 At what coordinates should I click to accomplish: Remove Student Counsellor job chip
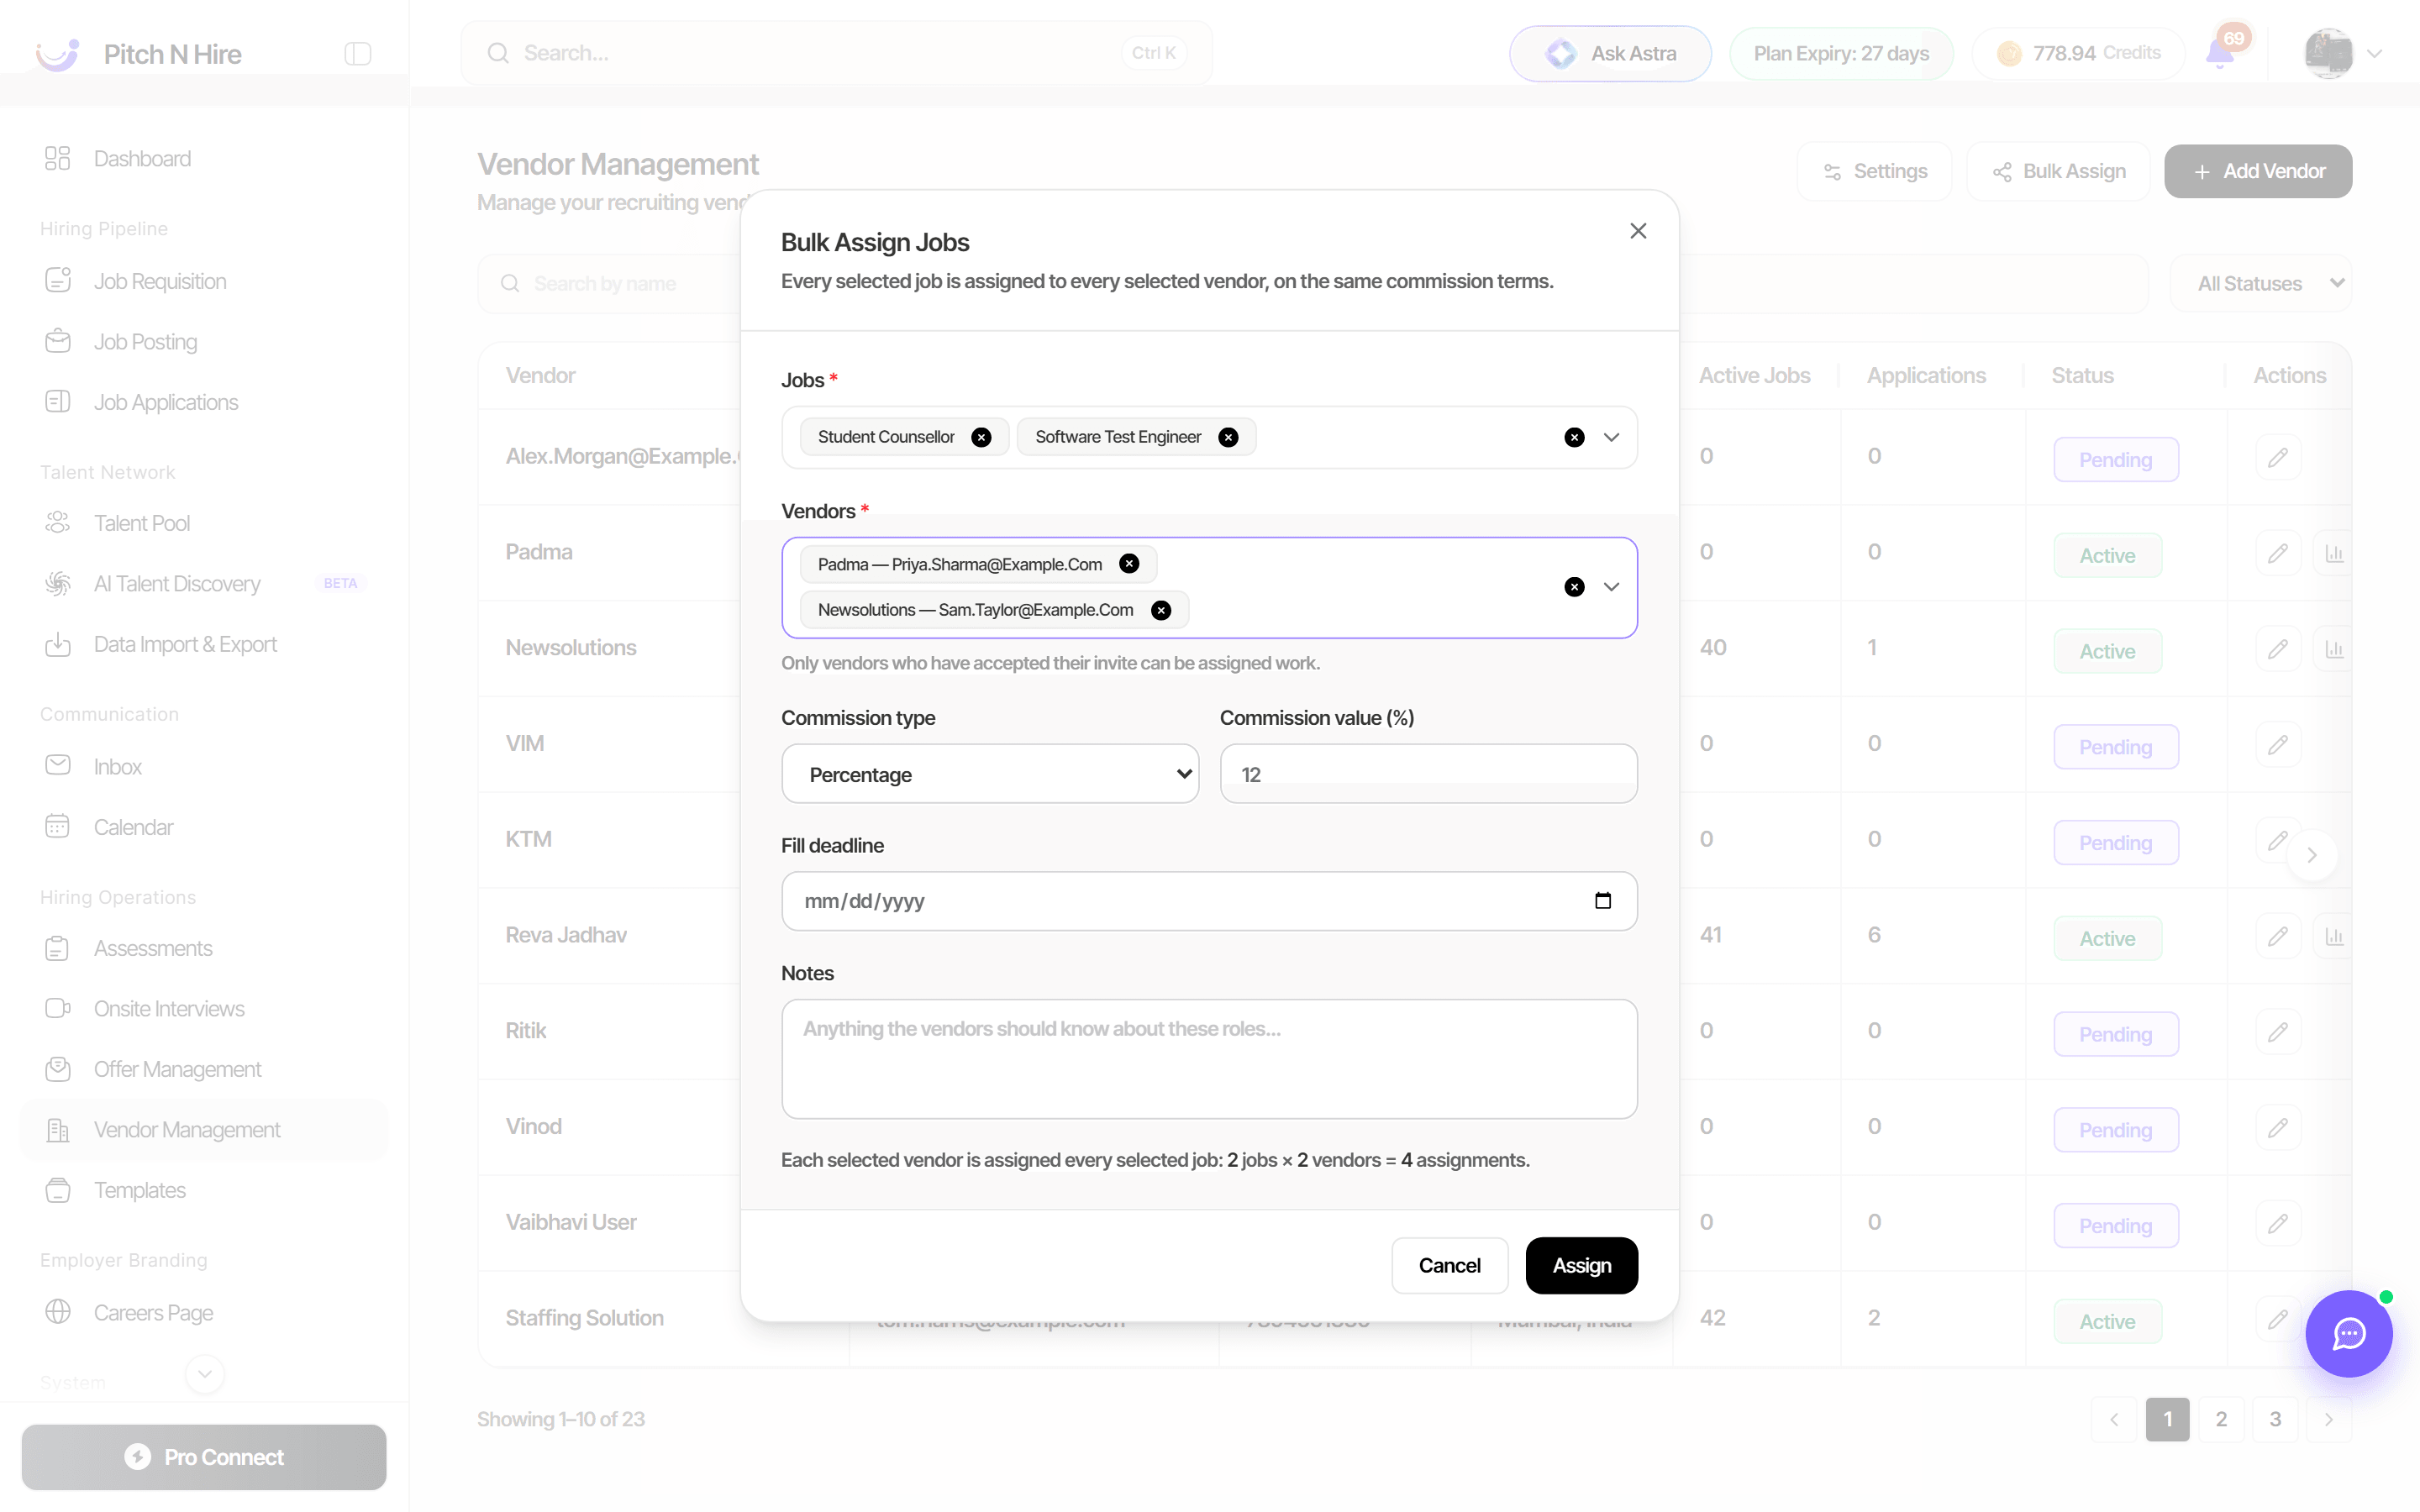981,437
